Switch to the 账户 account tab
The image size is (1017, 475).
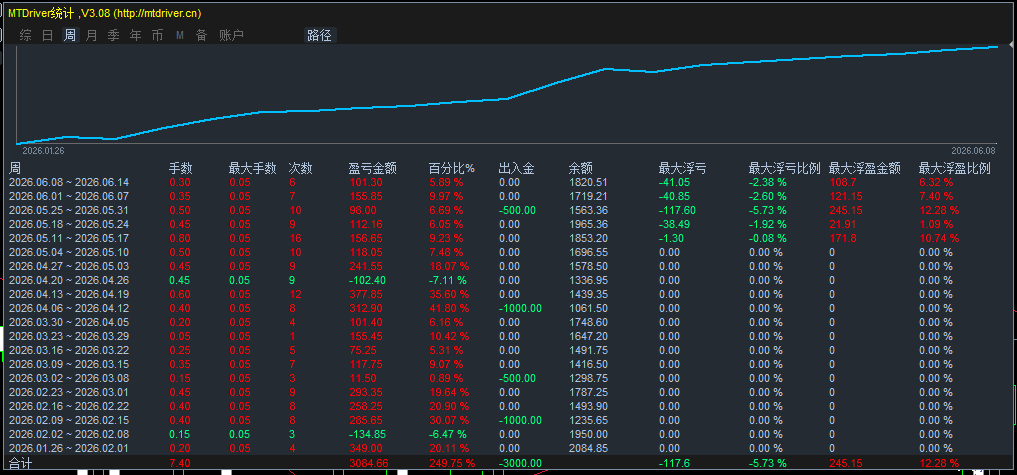click(232, 36)
